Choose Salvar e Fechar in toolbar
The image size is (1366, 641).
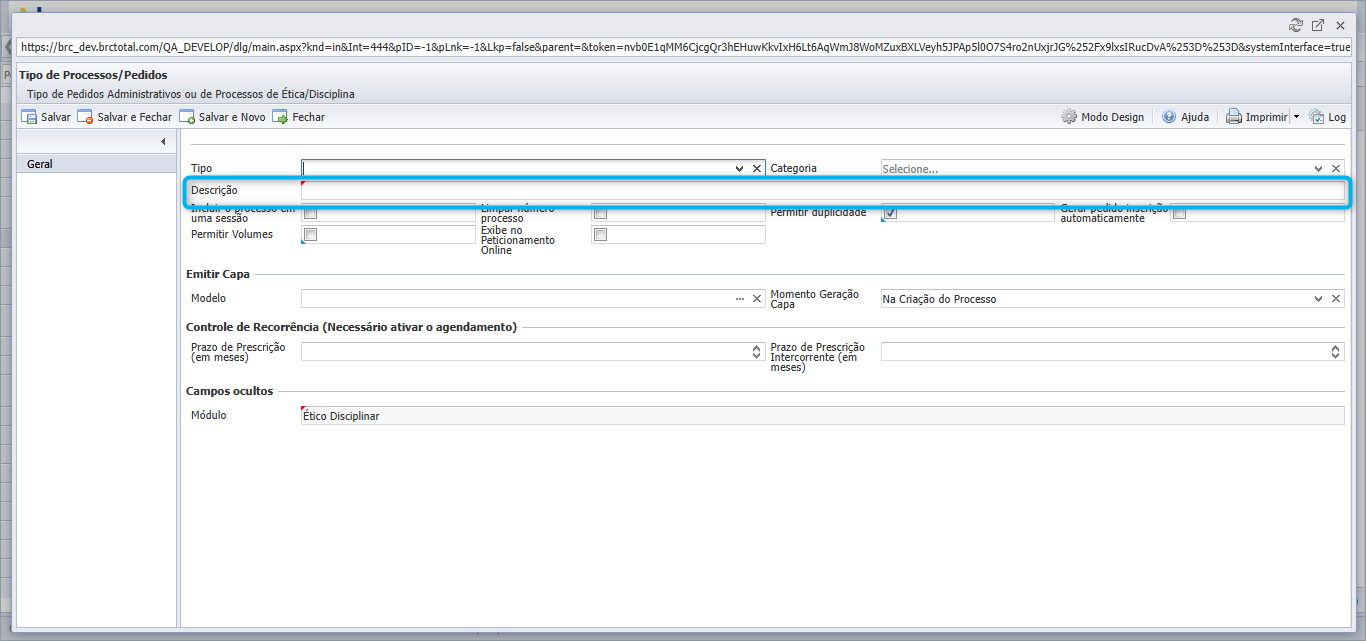click(x=125, y=117)
